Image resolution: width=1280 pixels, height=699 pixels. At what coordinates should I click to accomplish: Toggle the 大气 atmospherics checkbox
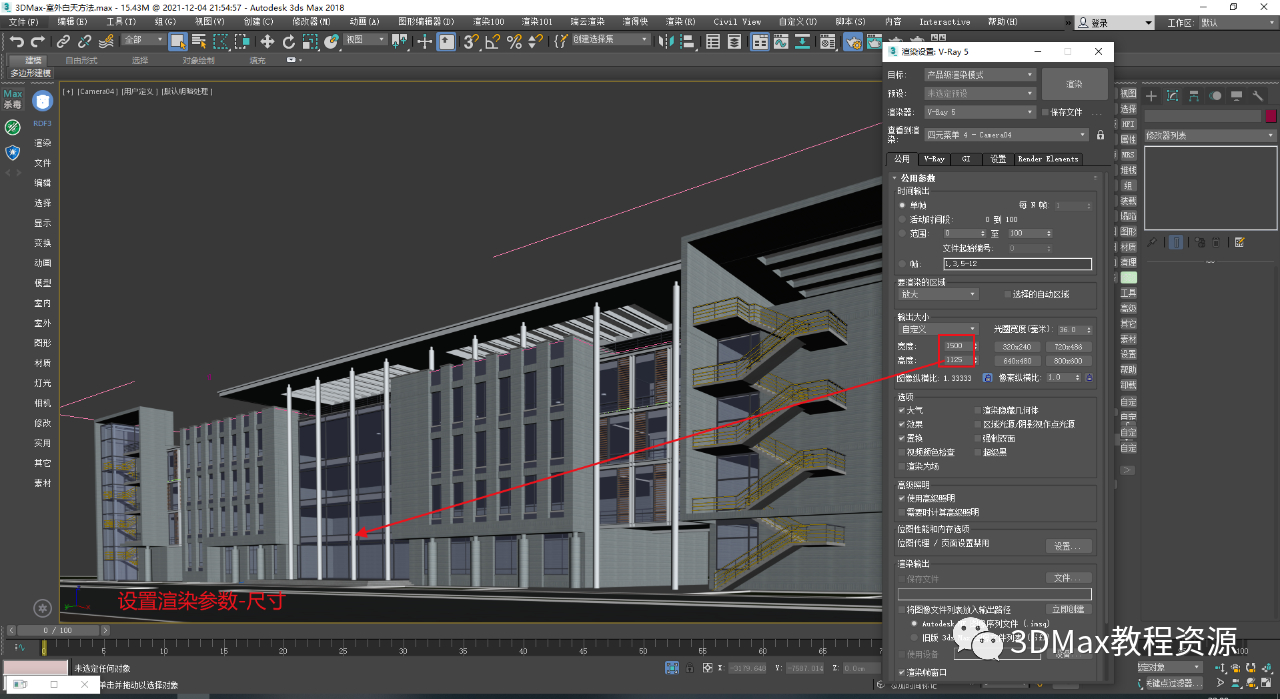coord(902,410)
